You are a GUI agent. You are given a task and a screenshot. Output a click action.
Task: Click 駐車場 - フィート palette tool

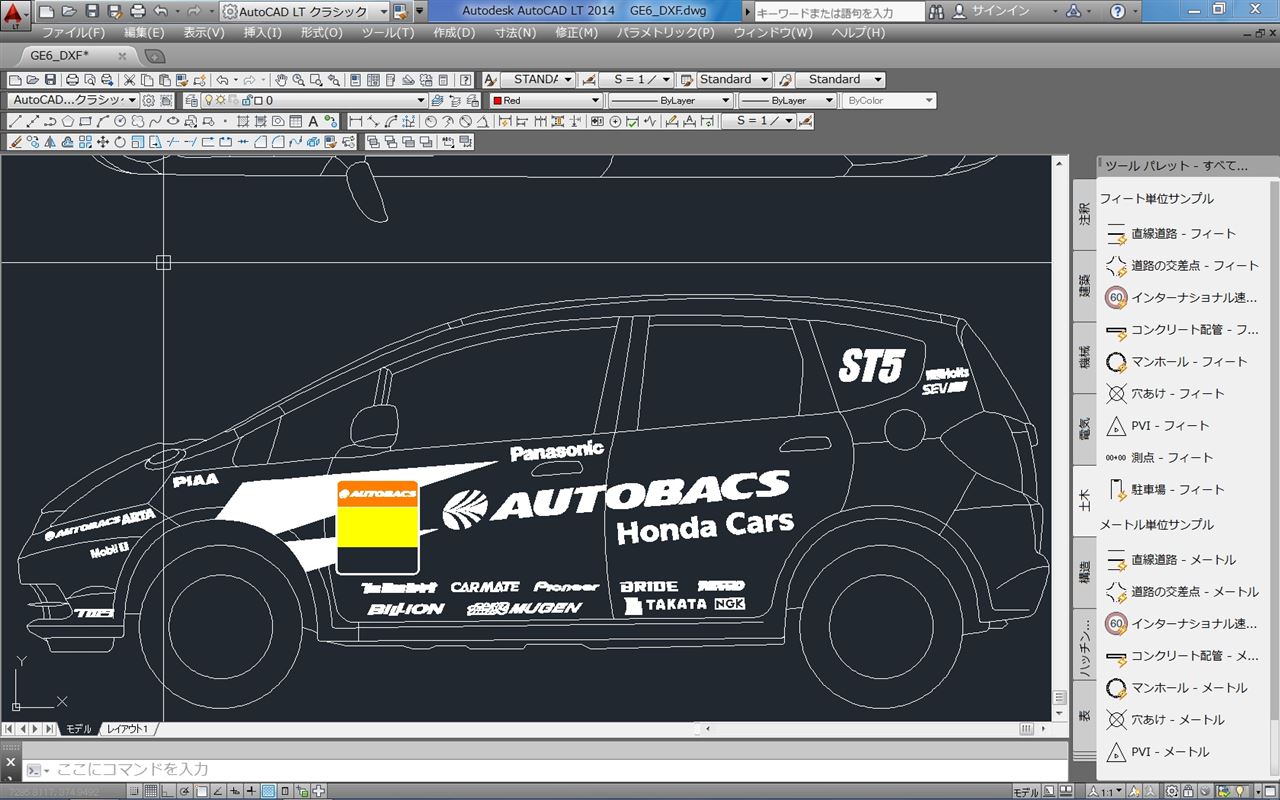coord(1172,489)
